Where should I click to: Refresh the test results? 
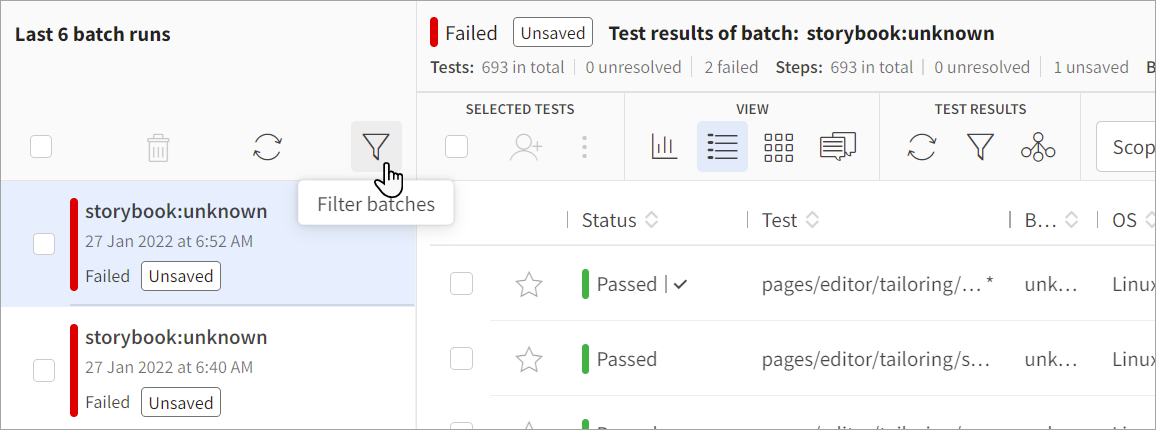(922, 147)
